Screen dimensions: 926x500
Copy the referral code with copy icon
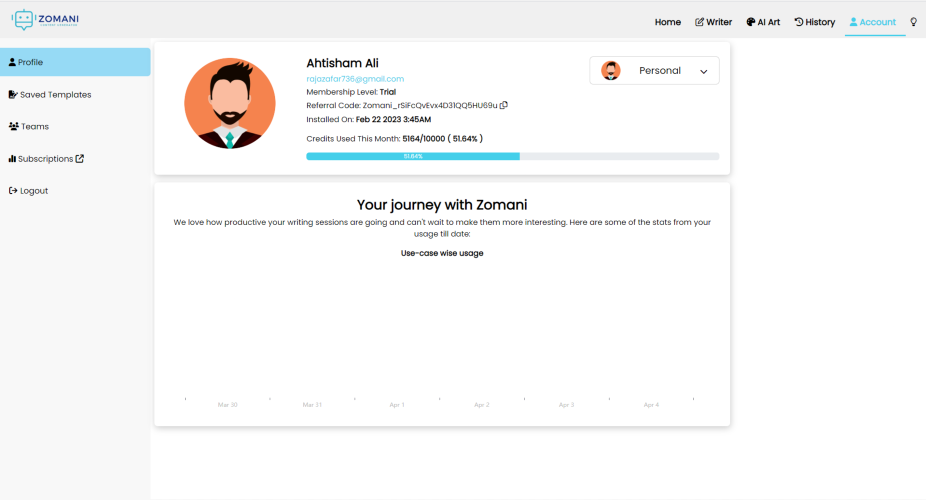(504, 105)
